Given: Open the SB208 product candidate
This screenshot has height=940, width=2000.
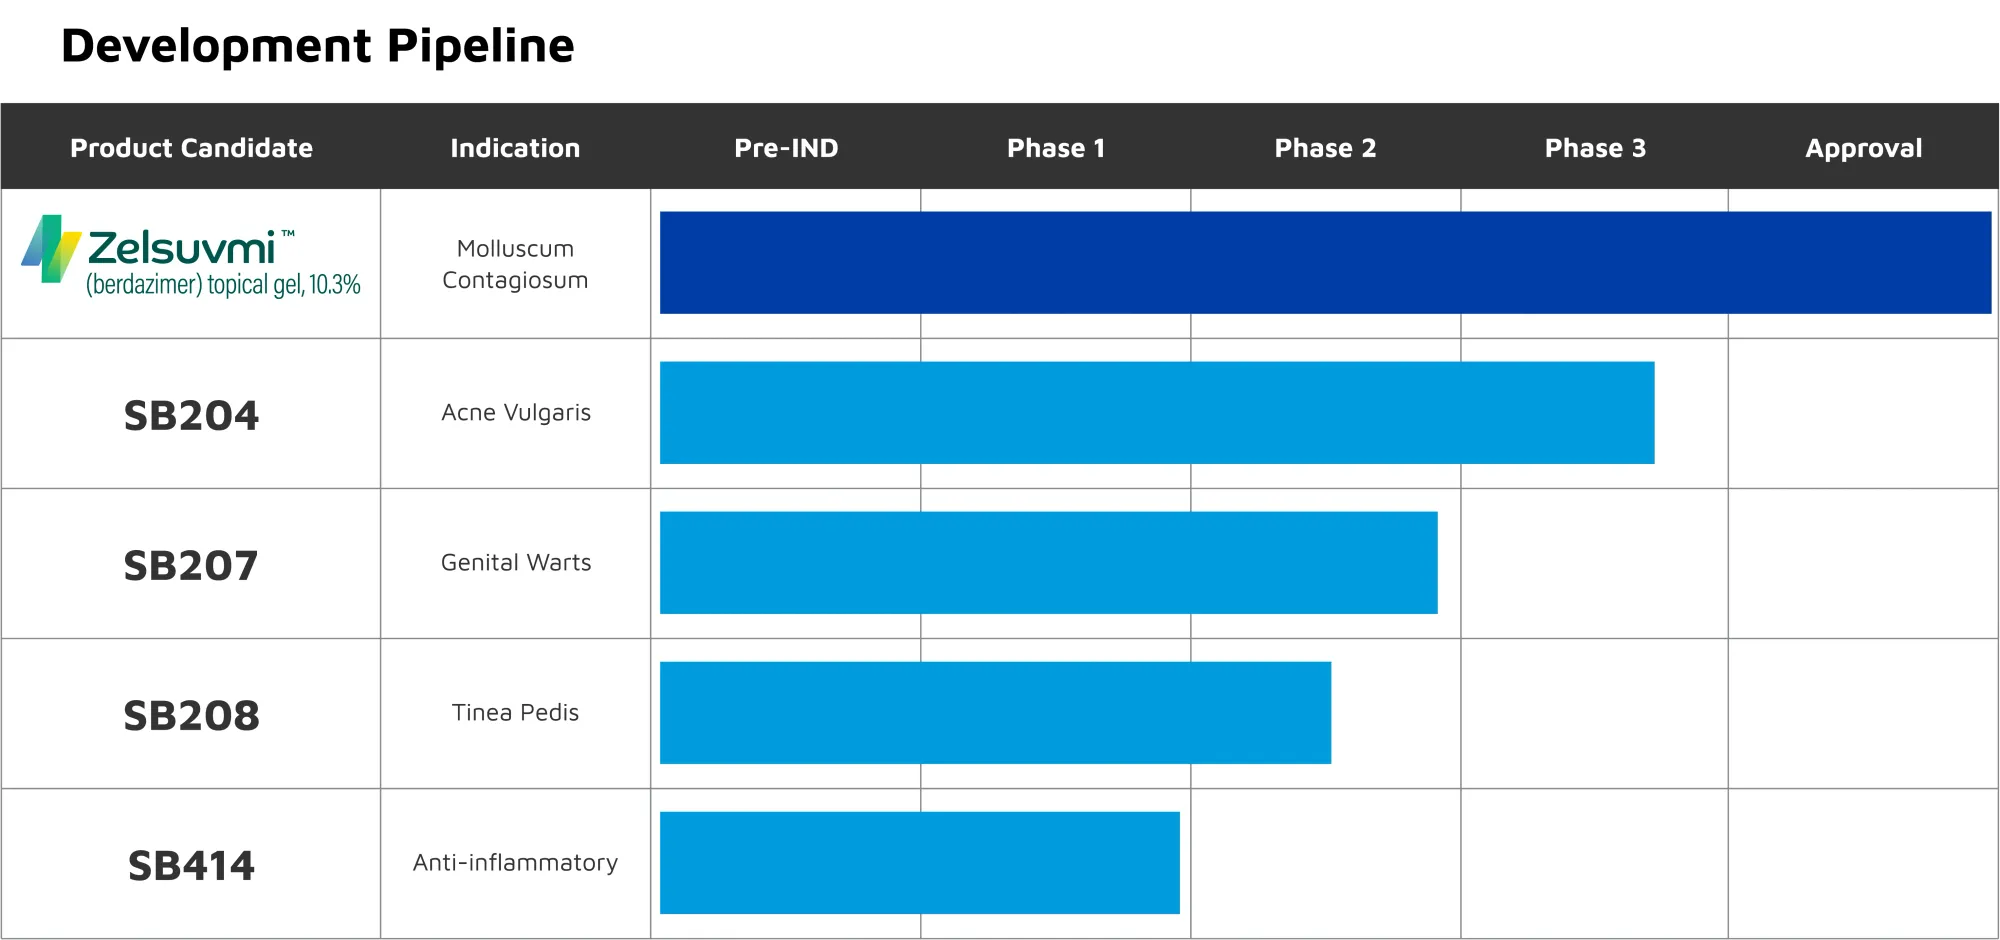Looking at the screenshot, I should click(191, 715).
